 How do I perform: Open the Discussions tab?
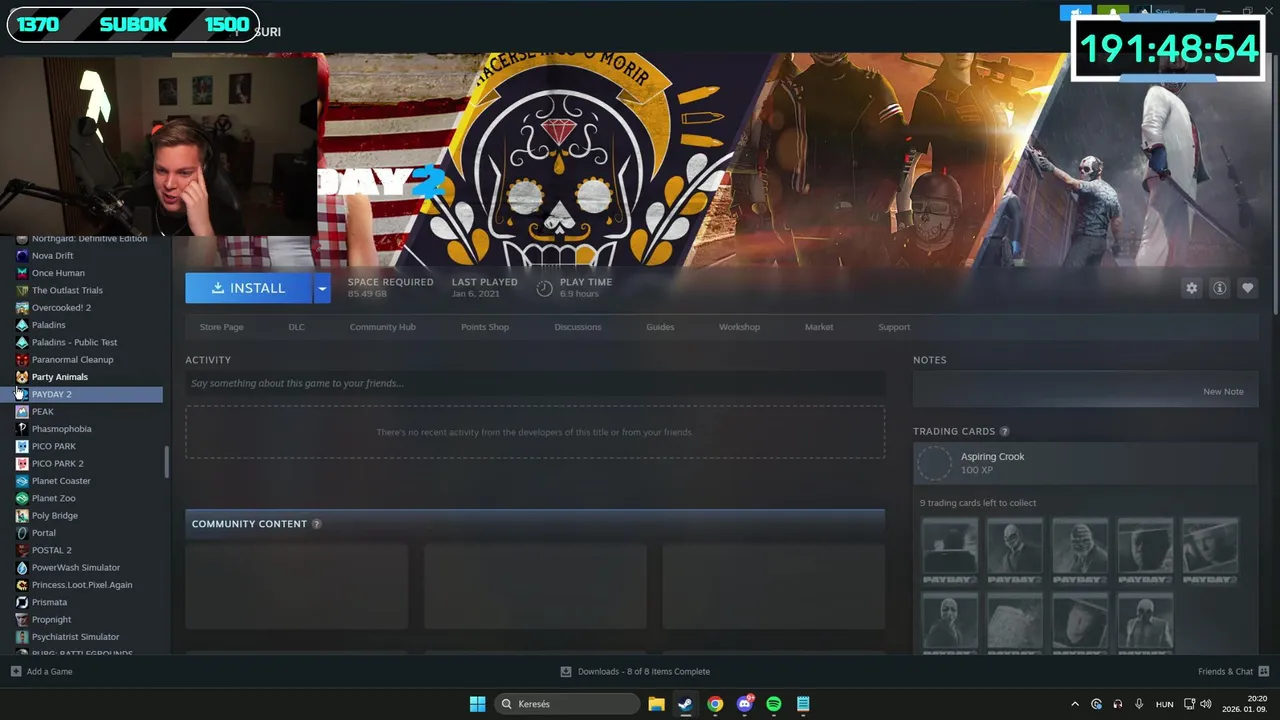[x=578, y=327]
